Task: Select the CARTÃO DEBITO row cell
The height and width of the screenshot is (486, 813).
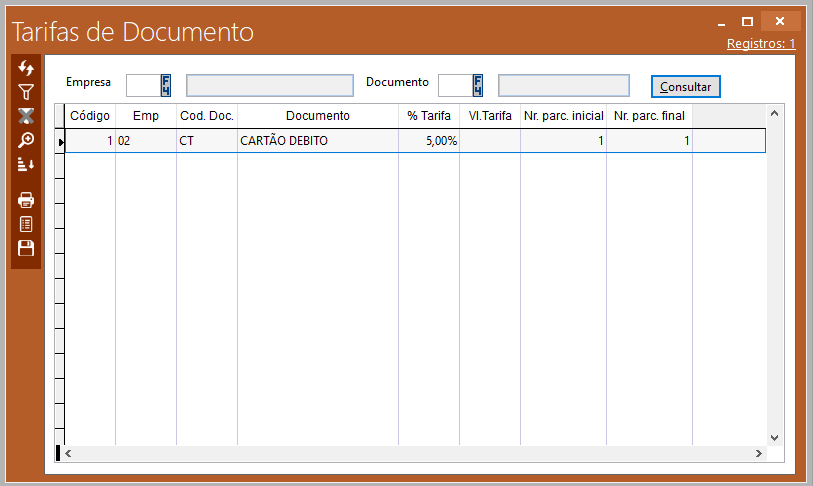Action: pos(317,141)
